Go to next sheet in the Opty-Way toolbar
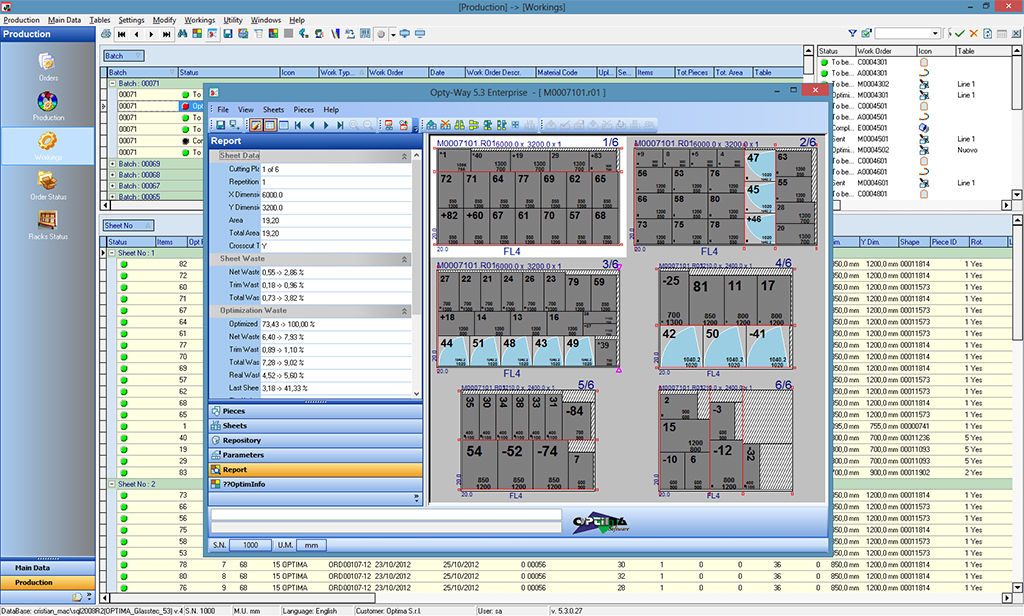The width and height of the screenshot is (1024, 616). point(327,125)
